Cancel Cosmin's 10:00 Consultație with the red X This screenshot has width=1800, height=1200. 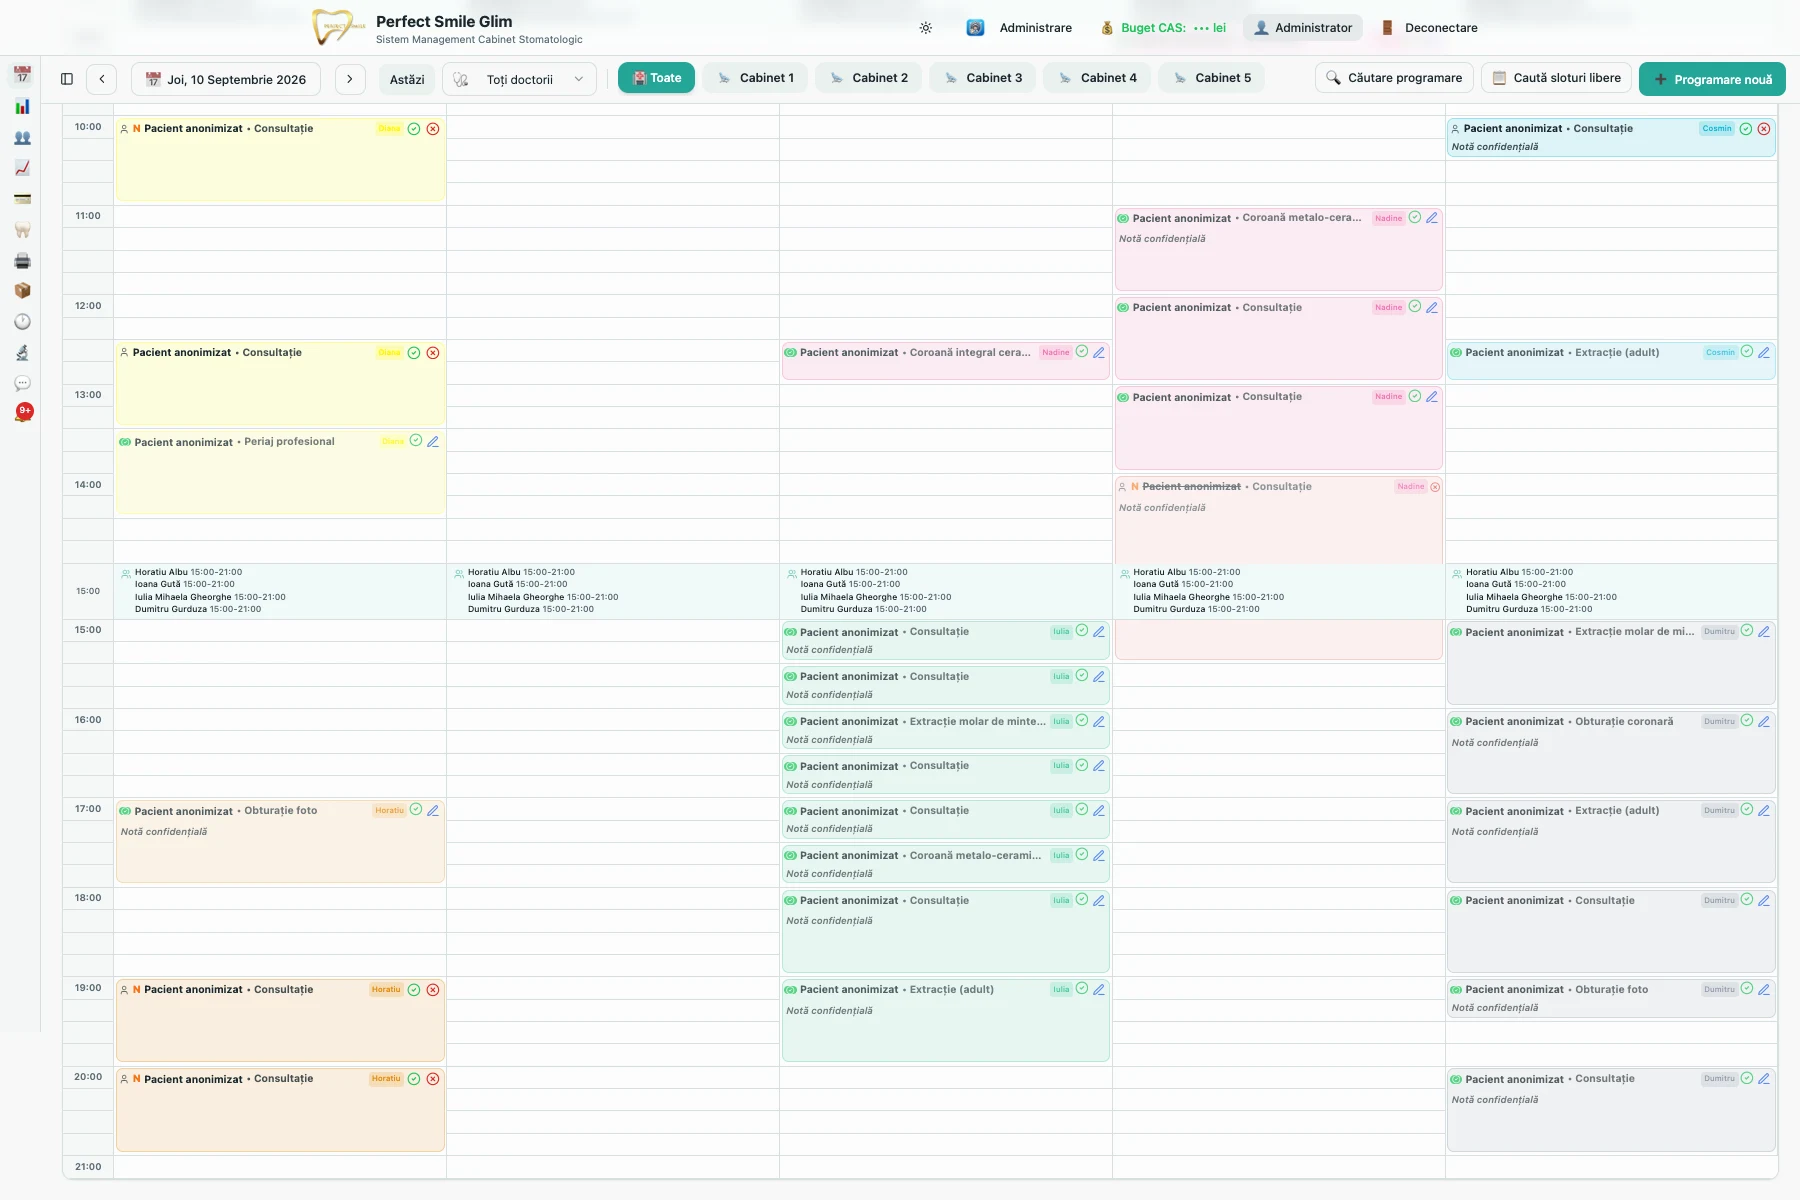coord(1764,129)
